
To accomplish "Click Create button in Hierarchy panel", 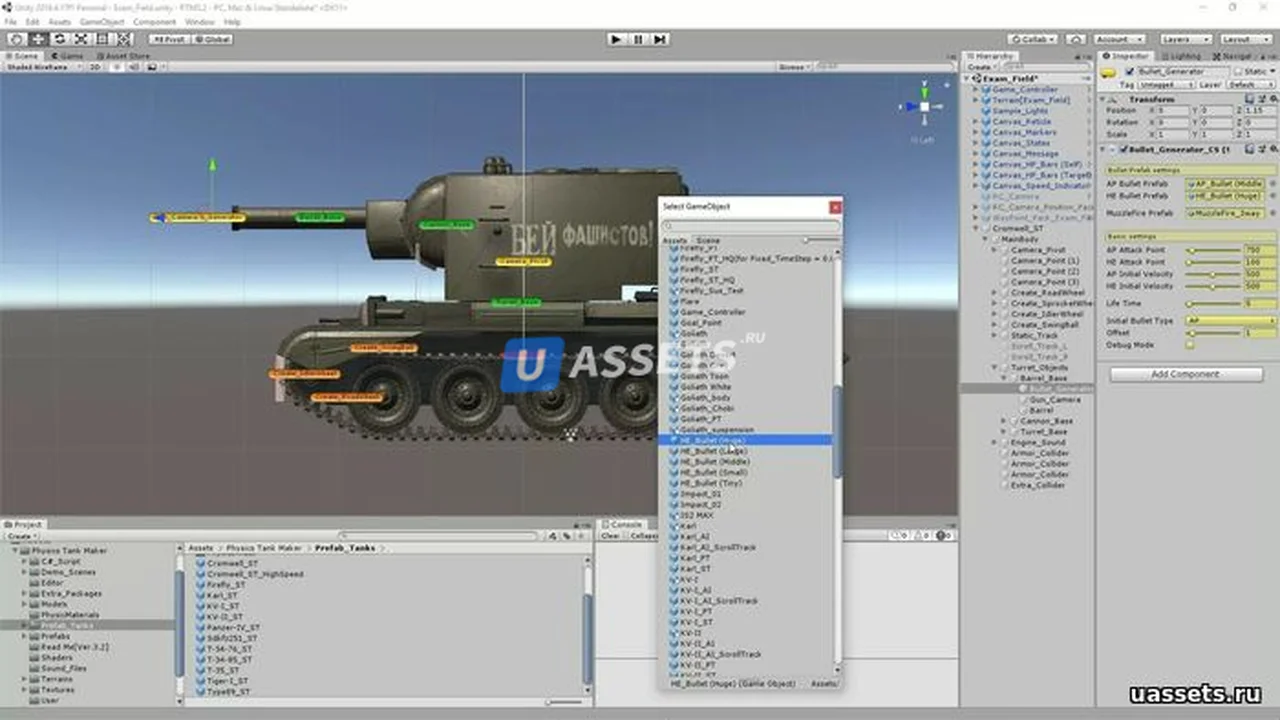I will pyautogui.click(x=980, y=67).
